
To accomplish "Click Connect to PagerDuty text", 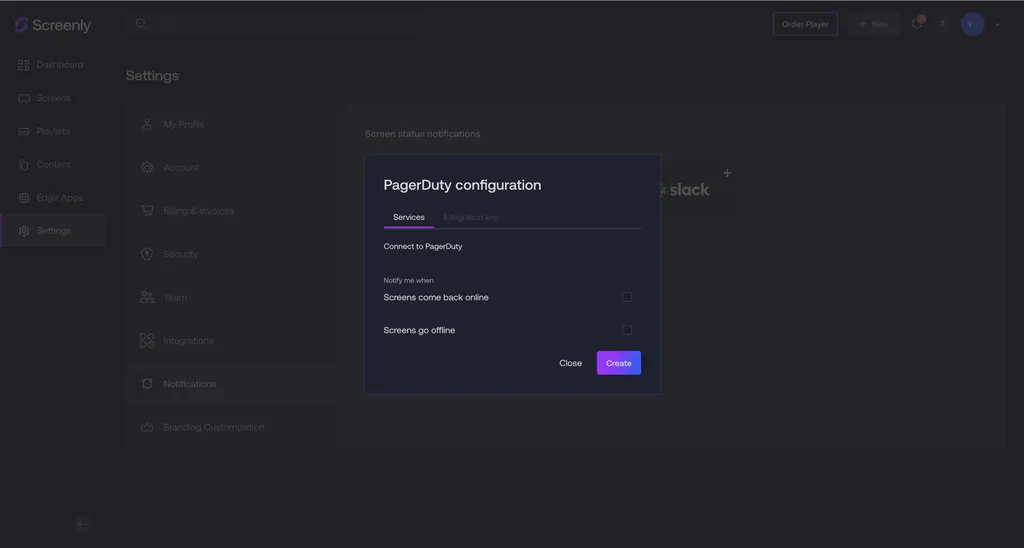I will click(423, 246).
